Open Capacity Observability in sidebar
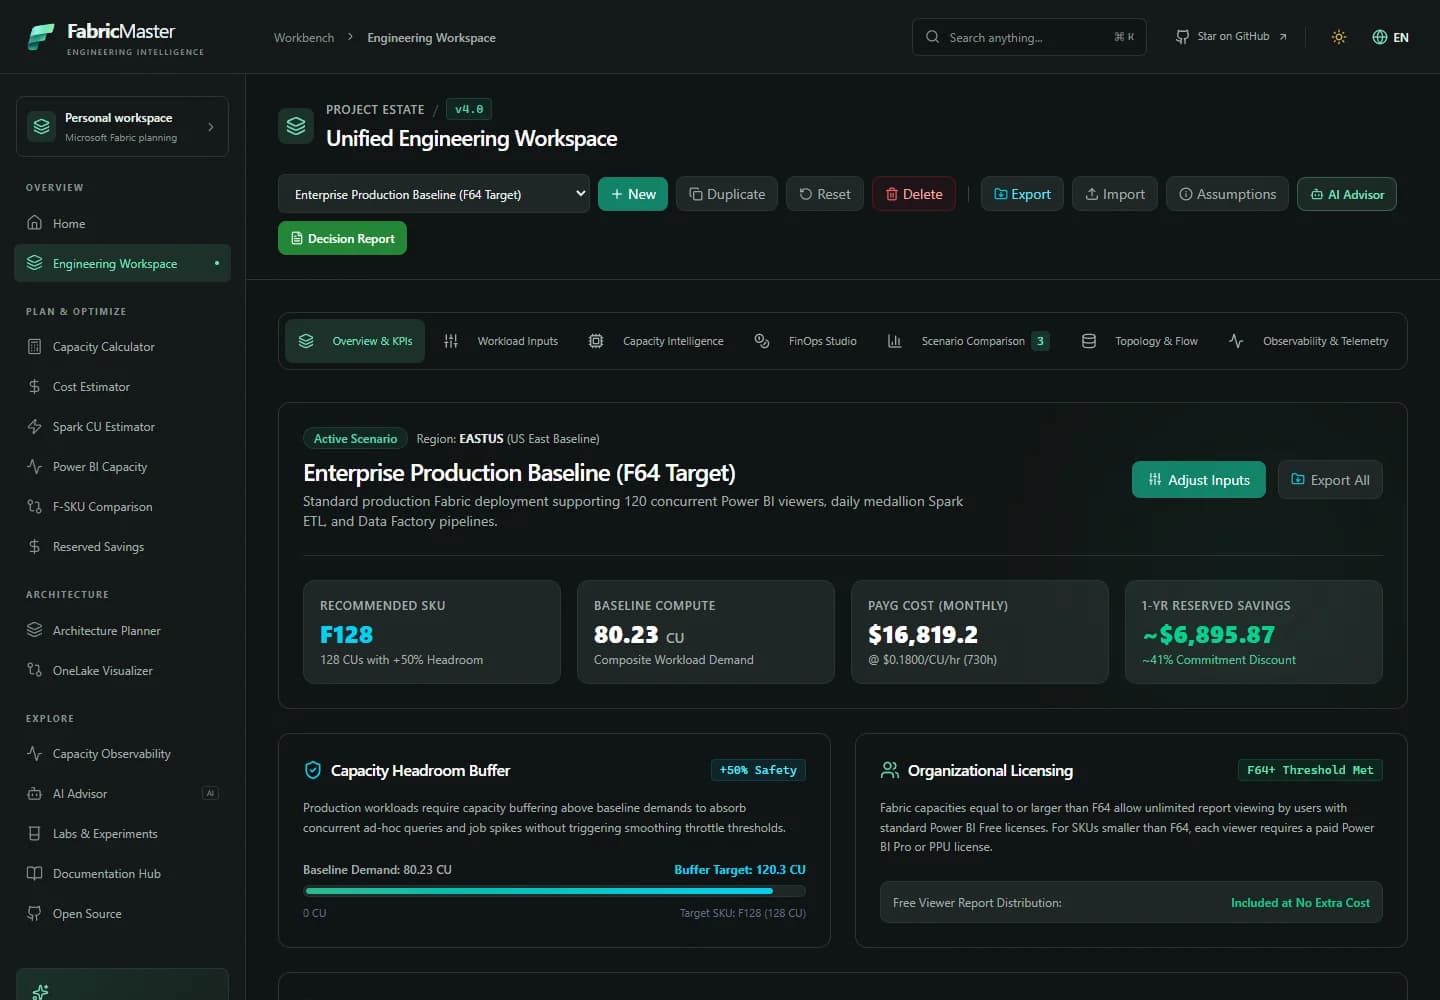Viewport: 1440px width, 1000px height. point(122,754)
